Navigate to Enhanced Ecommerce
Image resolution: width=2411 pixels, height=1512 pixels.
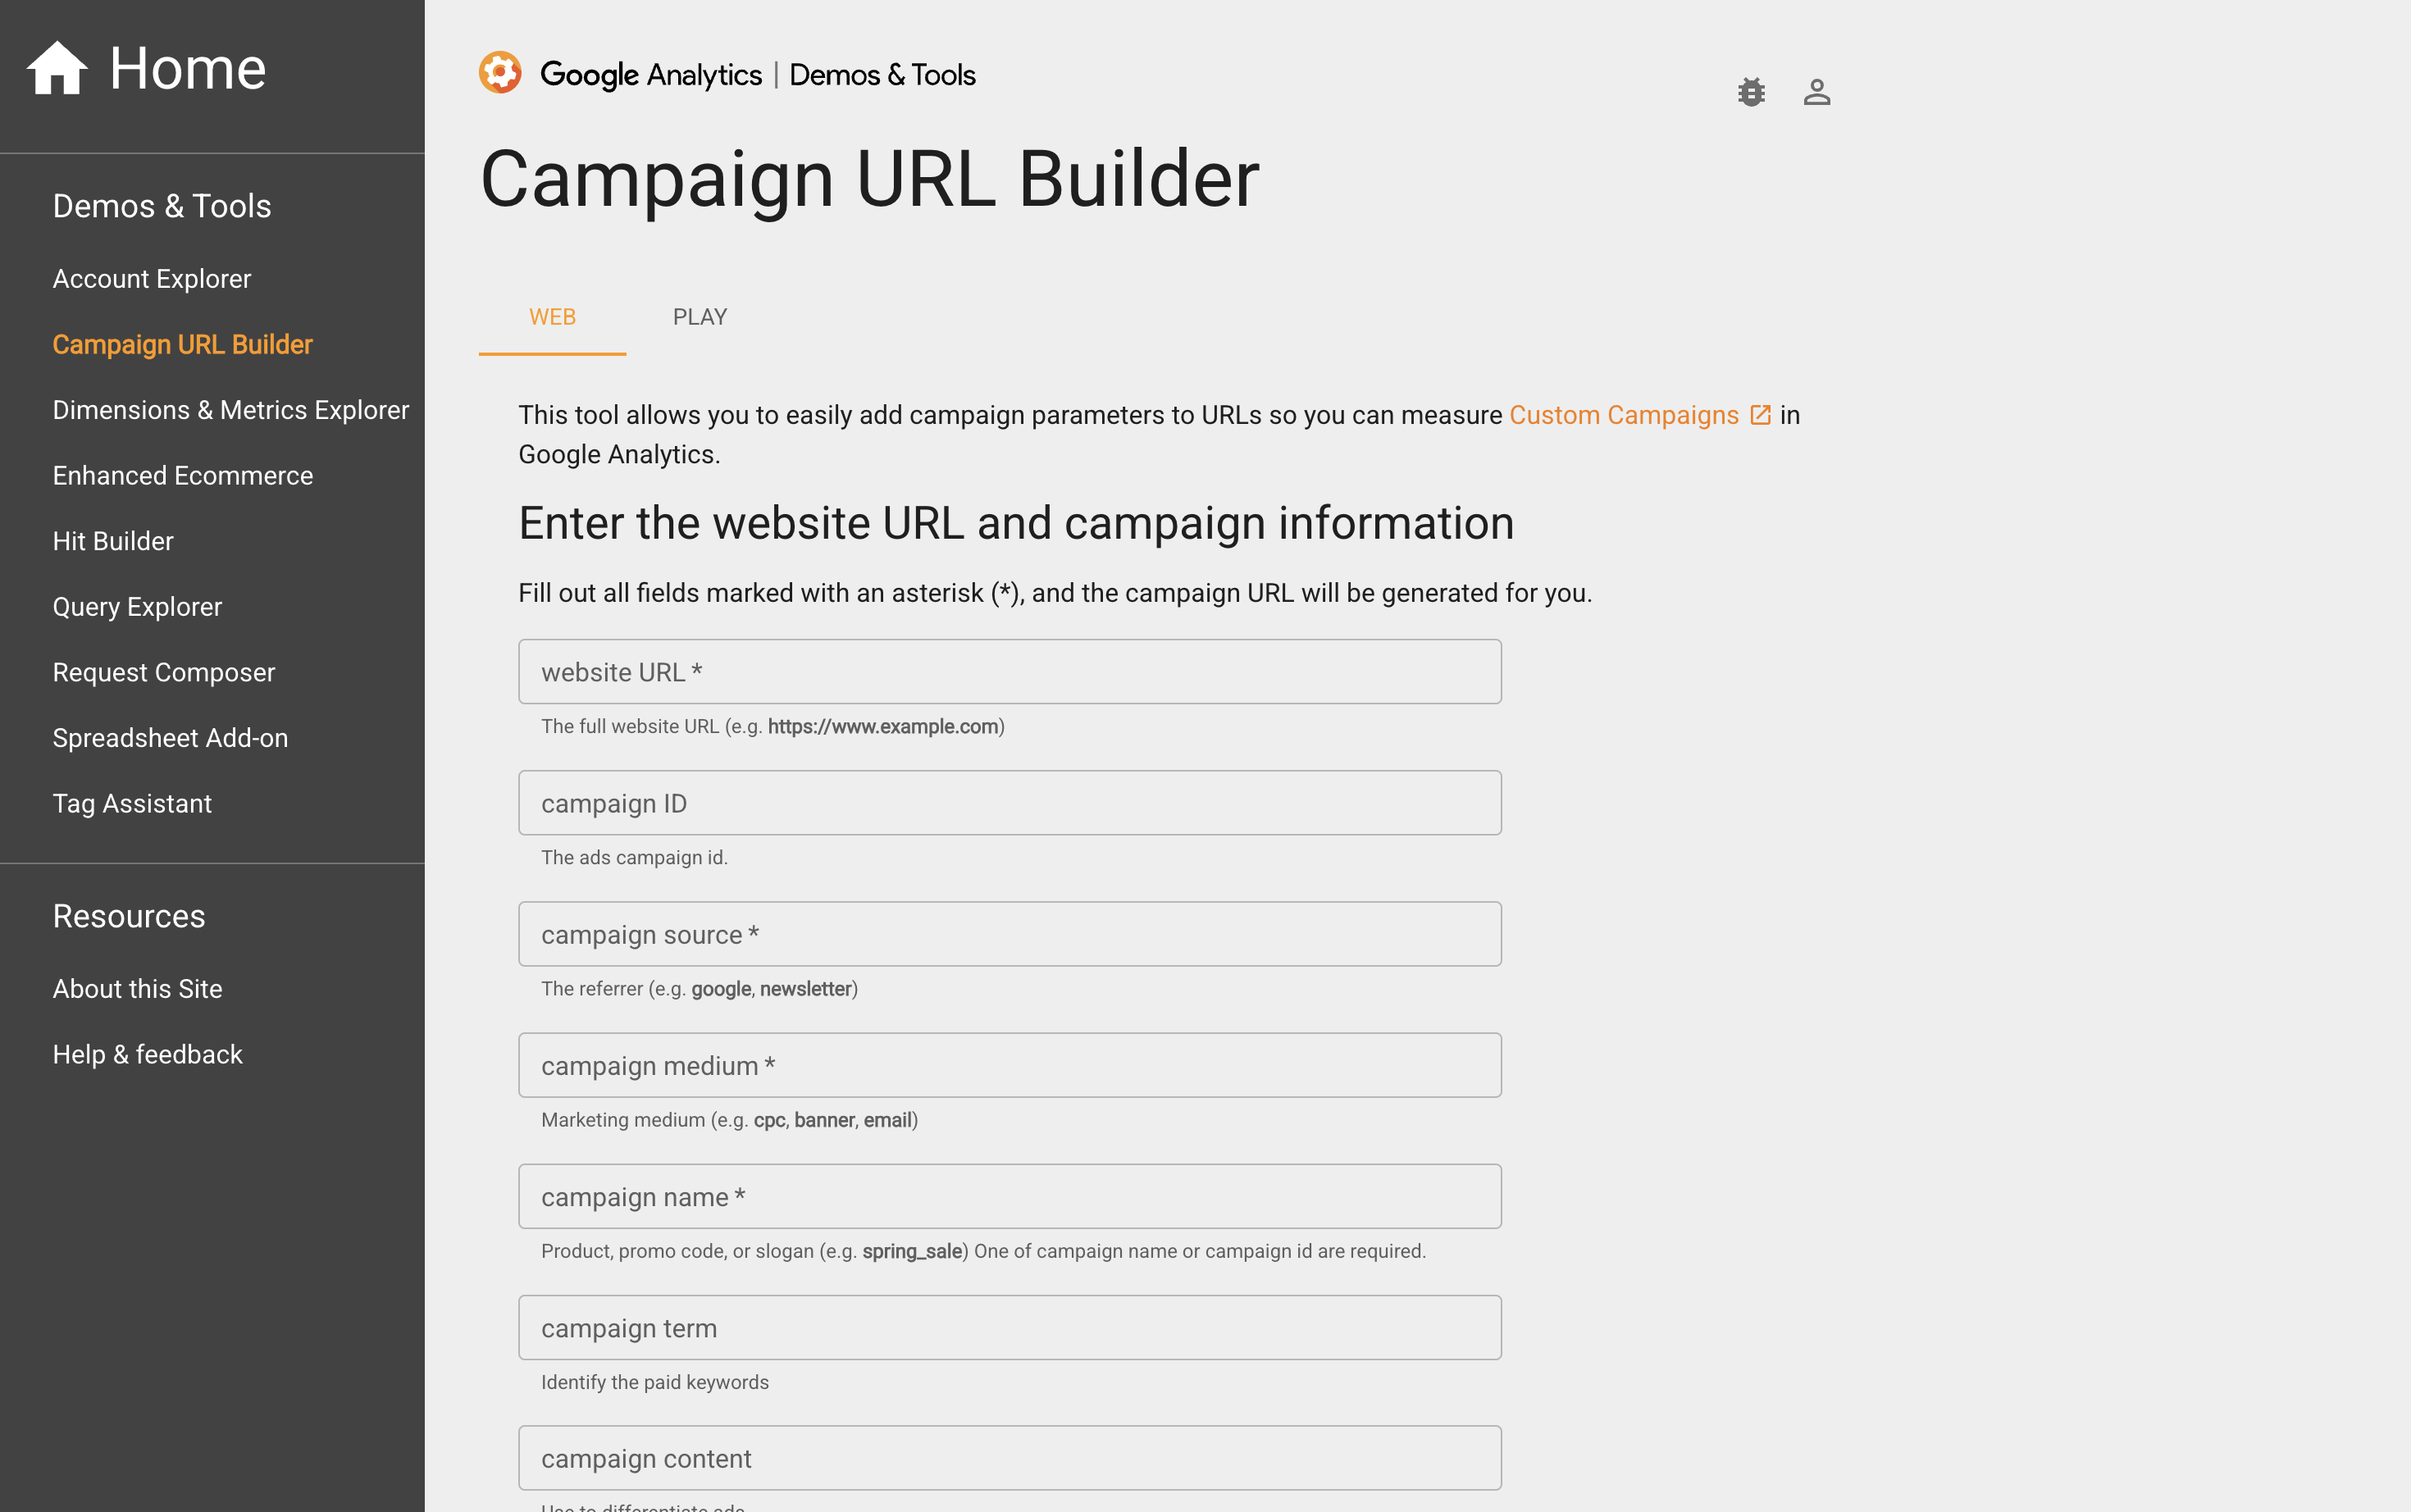click(x=183, y=476)
